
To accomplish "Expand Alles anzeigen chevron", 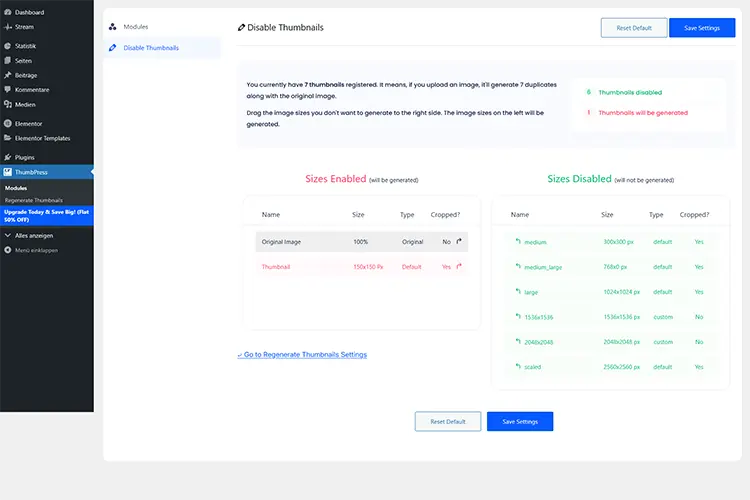I will tap(8, 235).
